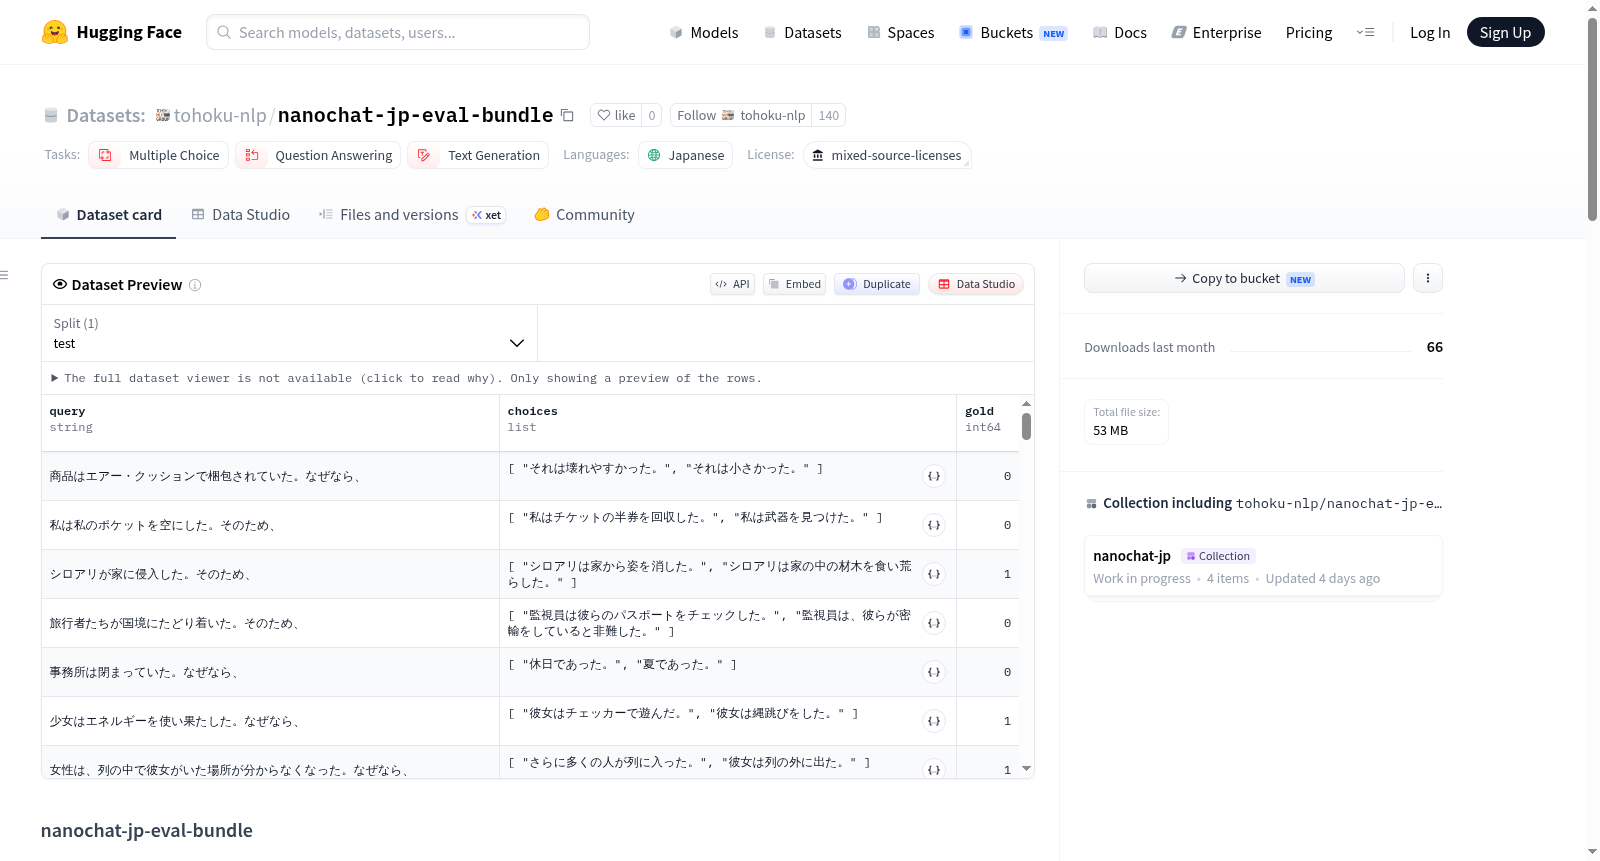
Task: Click the Sign Up button
Action: coord(1505,32)
